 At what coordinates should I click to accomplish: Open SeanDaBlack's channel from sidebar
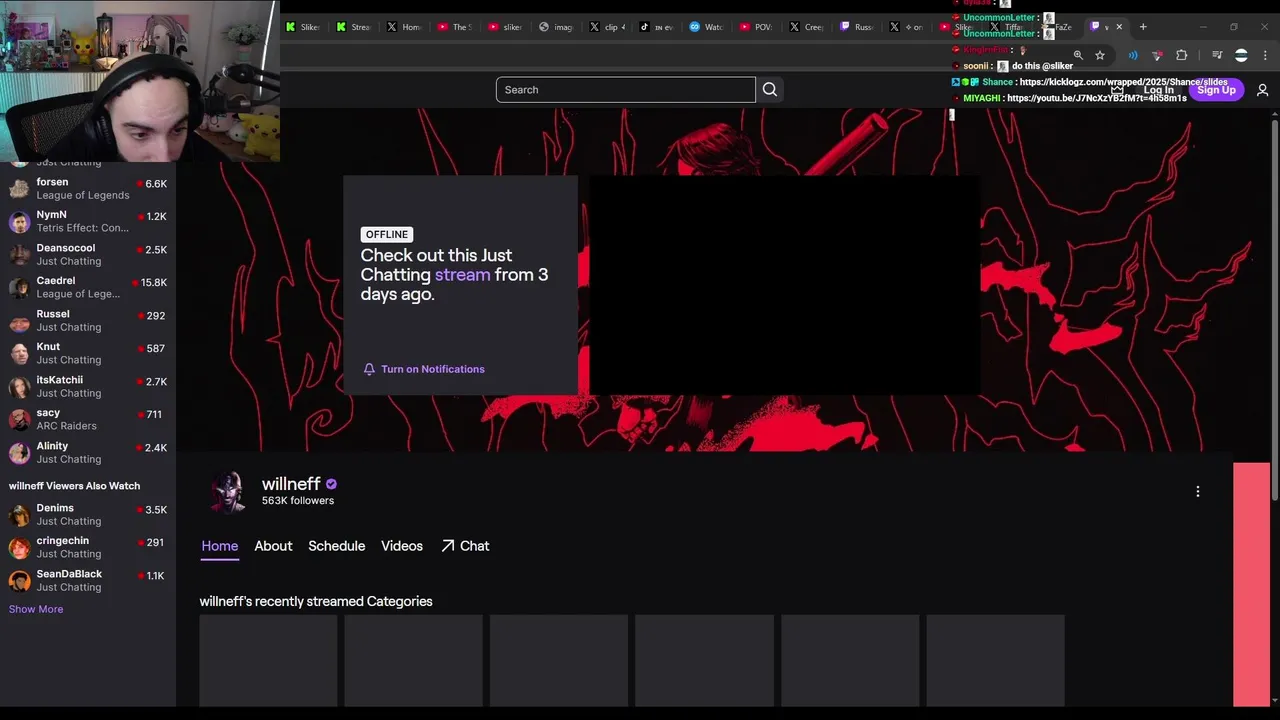(x=88, y=580)
